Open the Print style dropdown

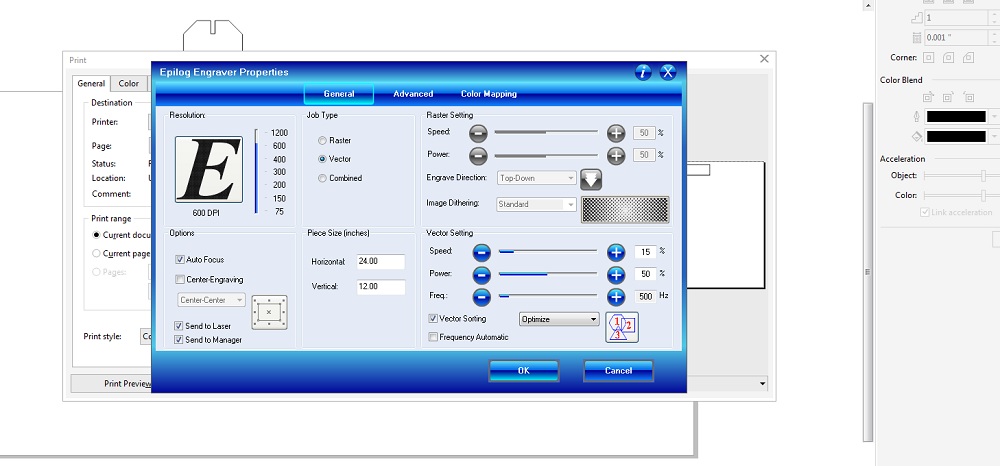coord(146,336)
